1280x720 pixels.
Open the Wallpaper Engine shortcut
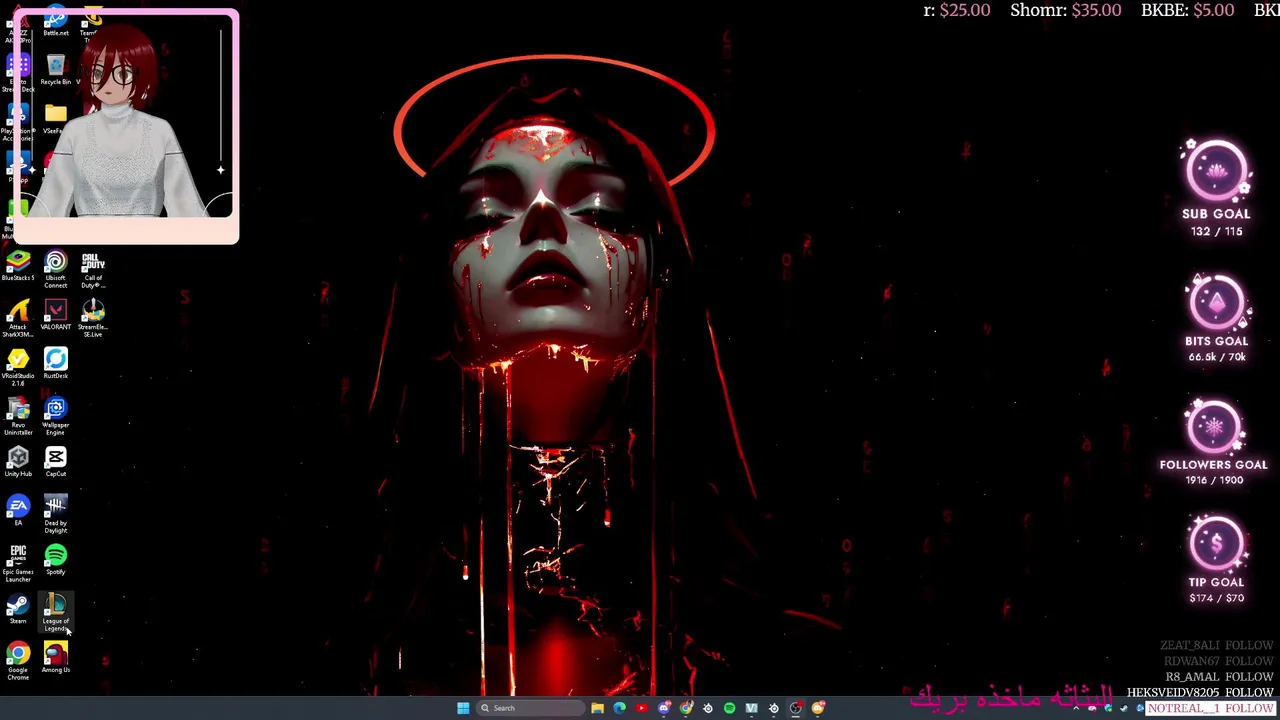coord(55,417)
